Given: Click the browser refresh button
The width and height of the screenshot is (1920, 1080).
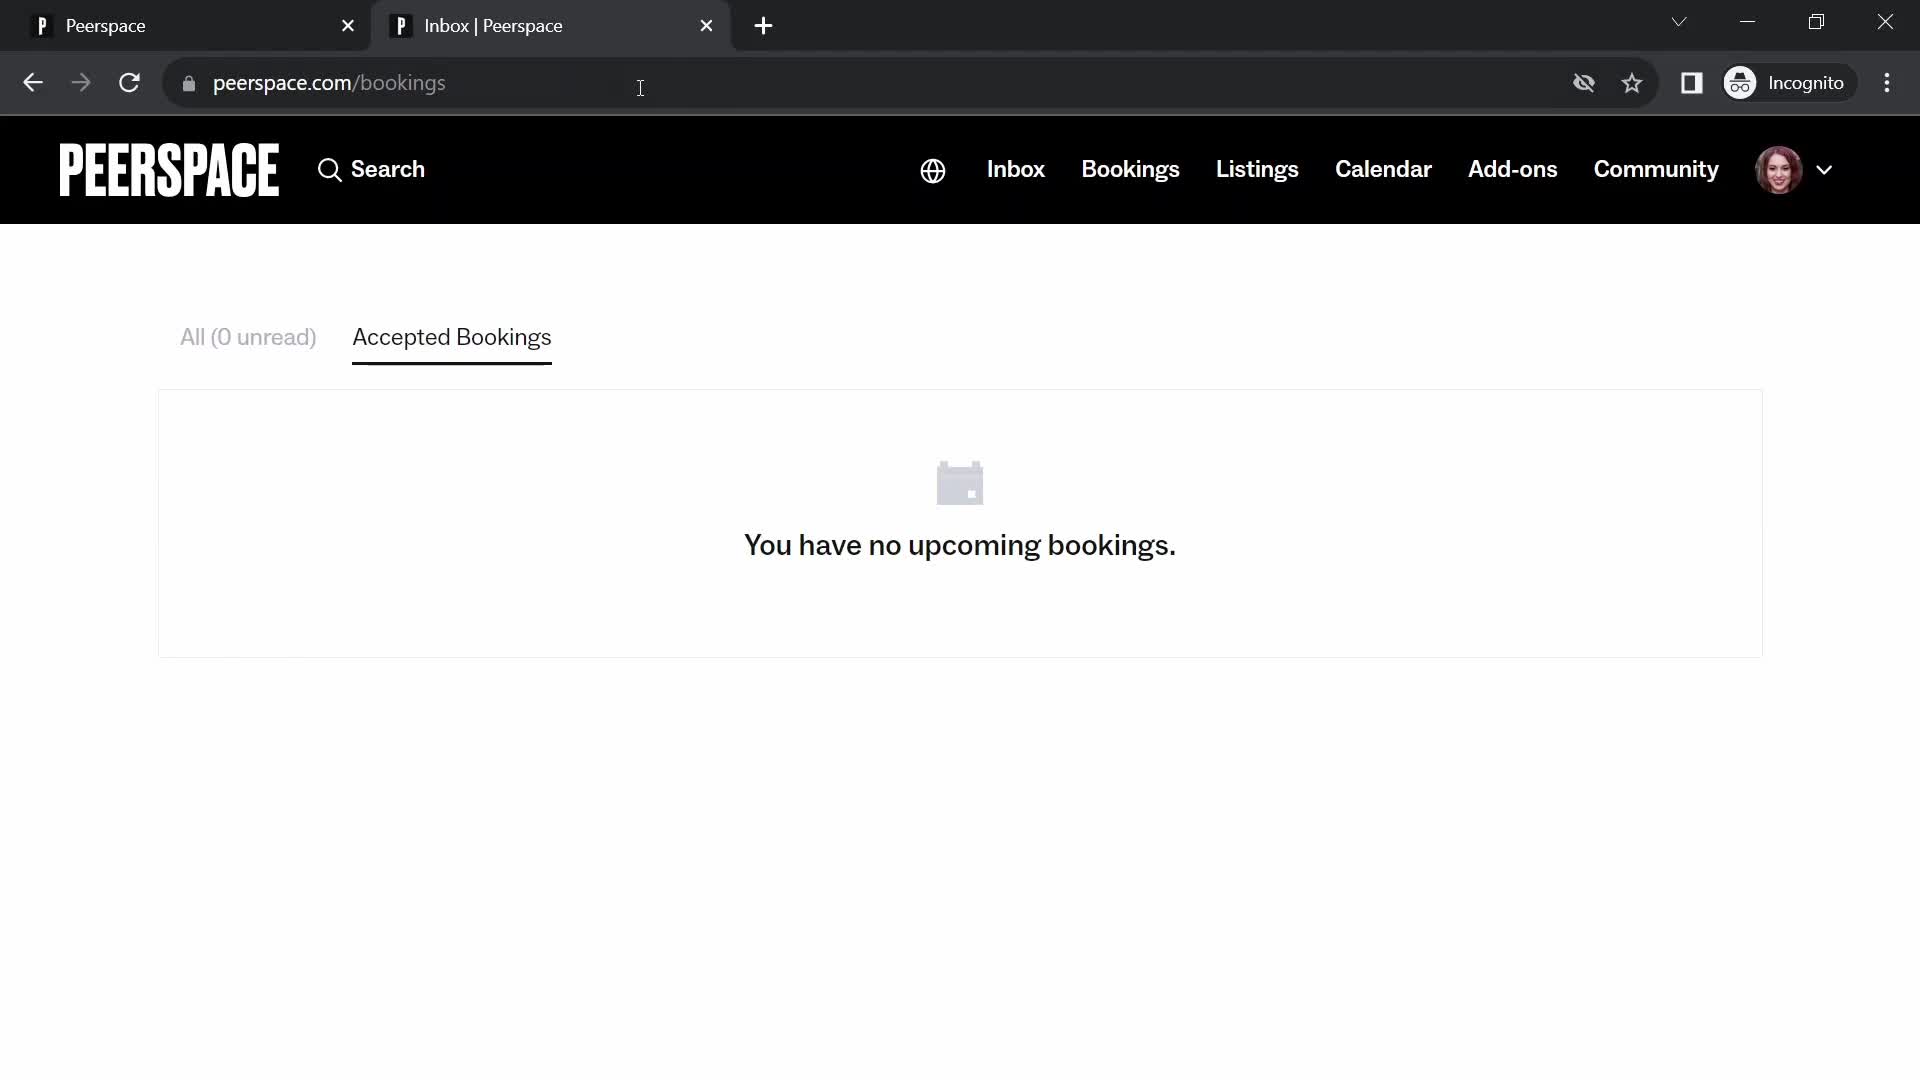Looking at the screenshot, I should click(x=129, y=82).
